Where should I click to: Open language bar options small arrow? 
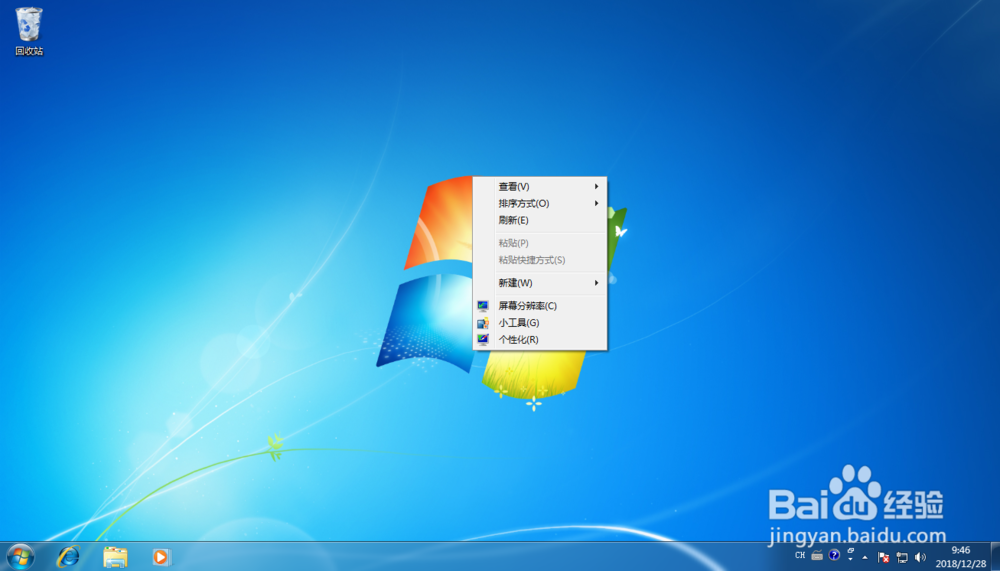coord(850,560)
